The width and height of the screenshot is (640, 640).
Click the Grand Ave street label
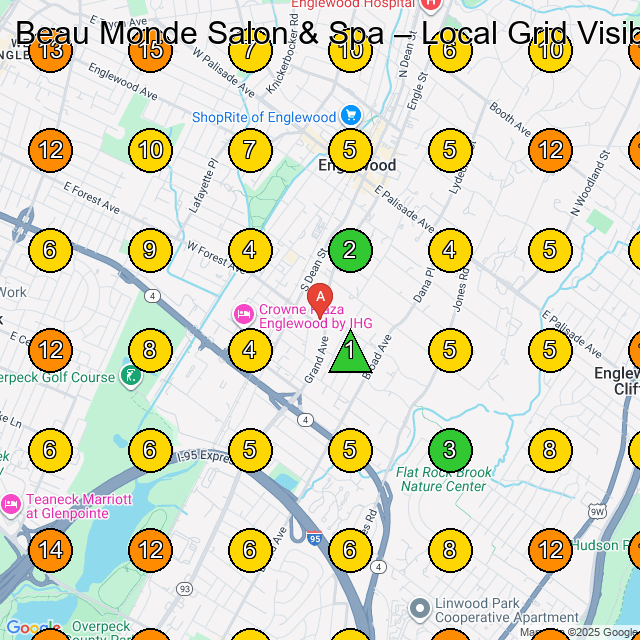tap(317, 360)
